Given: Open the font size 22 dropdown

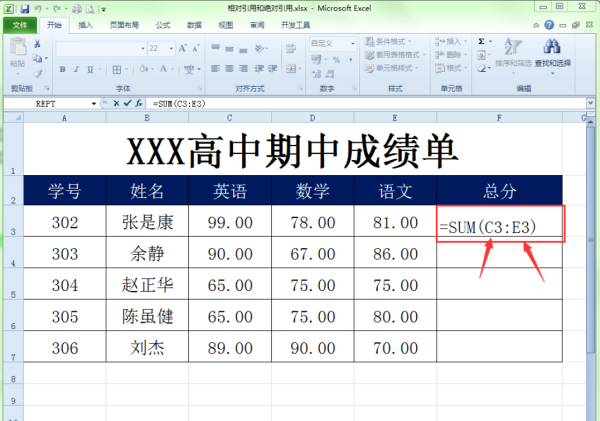Looking at the screenshot, I should pyautogui.click(x=171, y=49).
